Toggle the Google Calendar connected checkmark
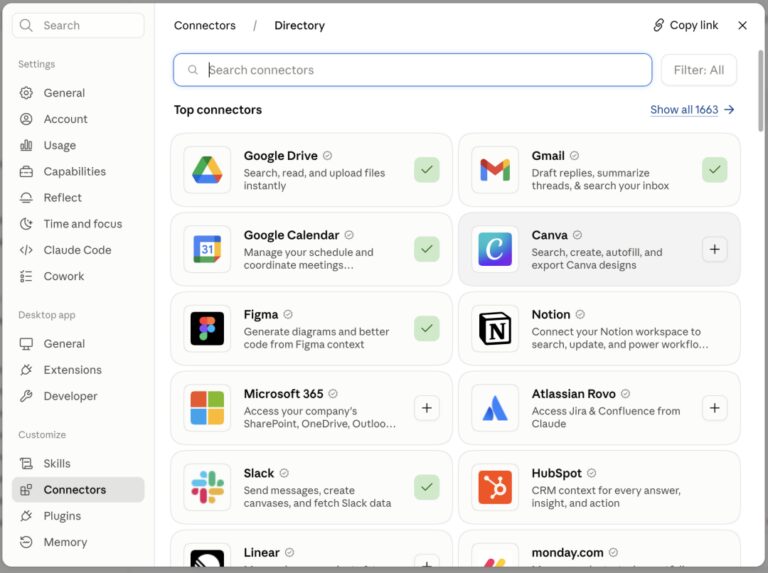 [427, 249]
